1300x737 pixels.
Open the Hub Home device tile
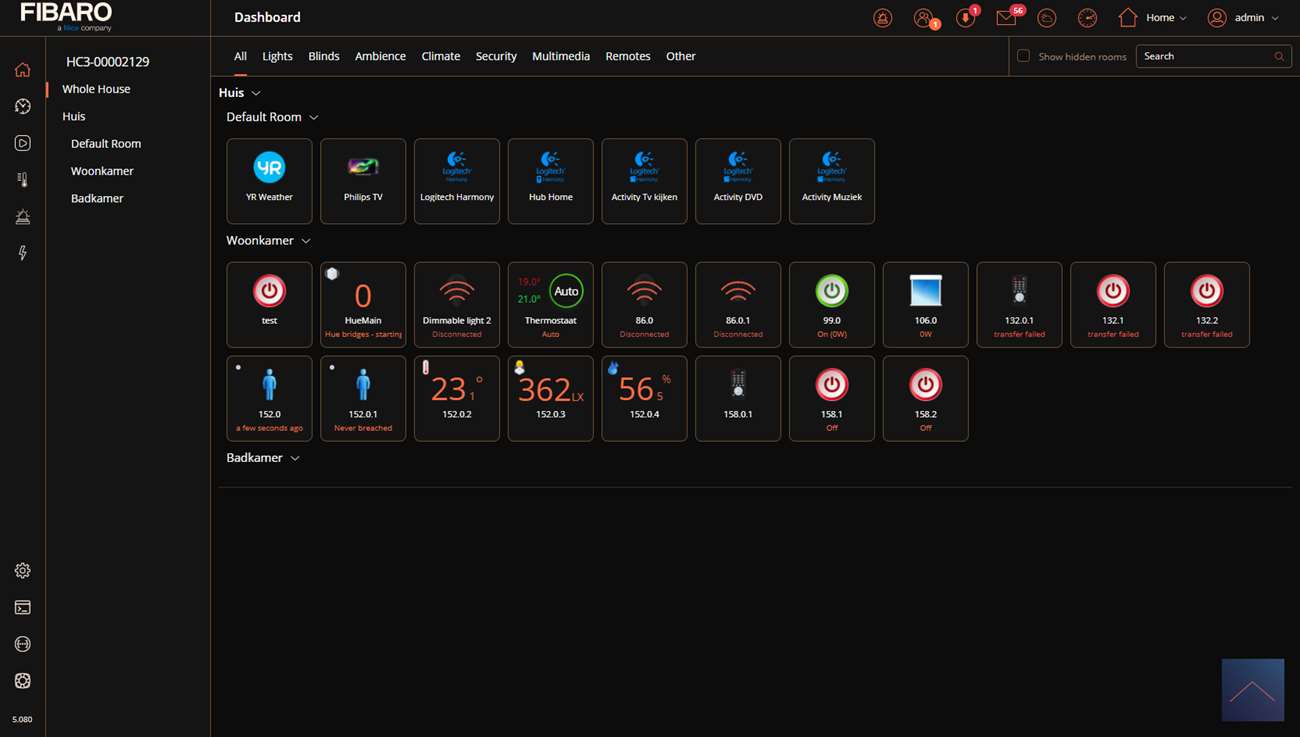551,181
